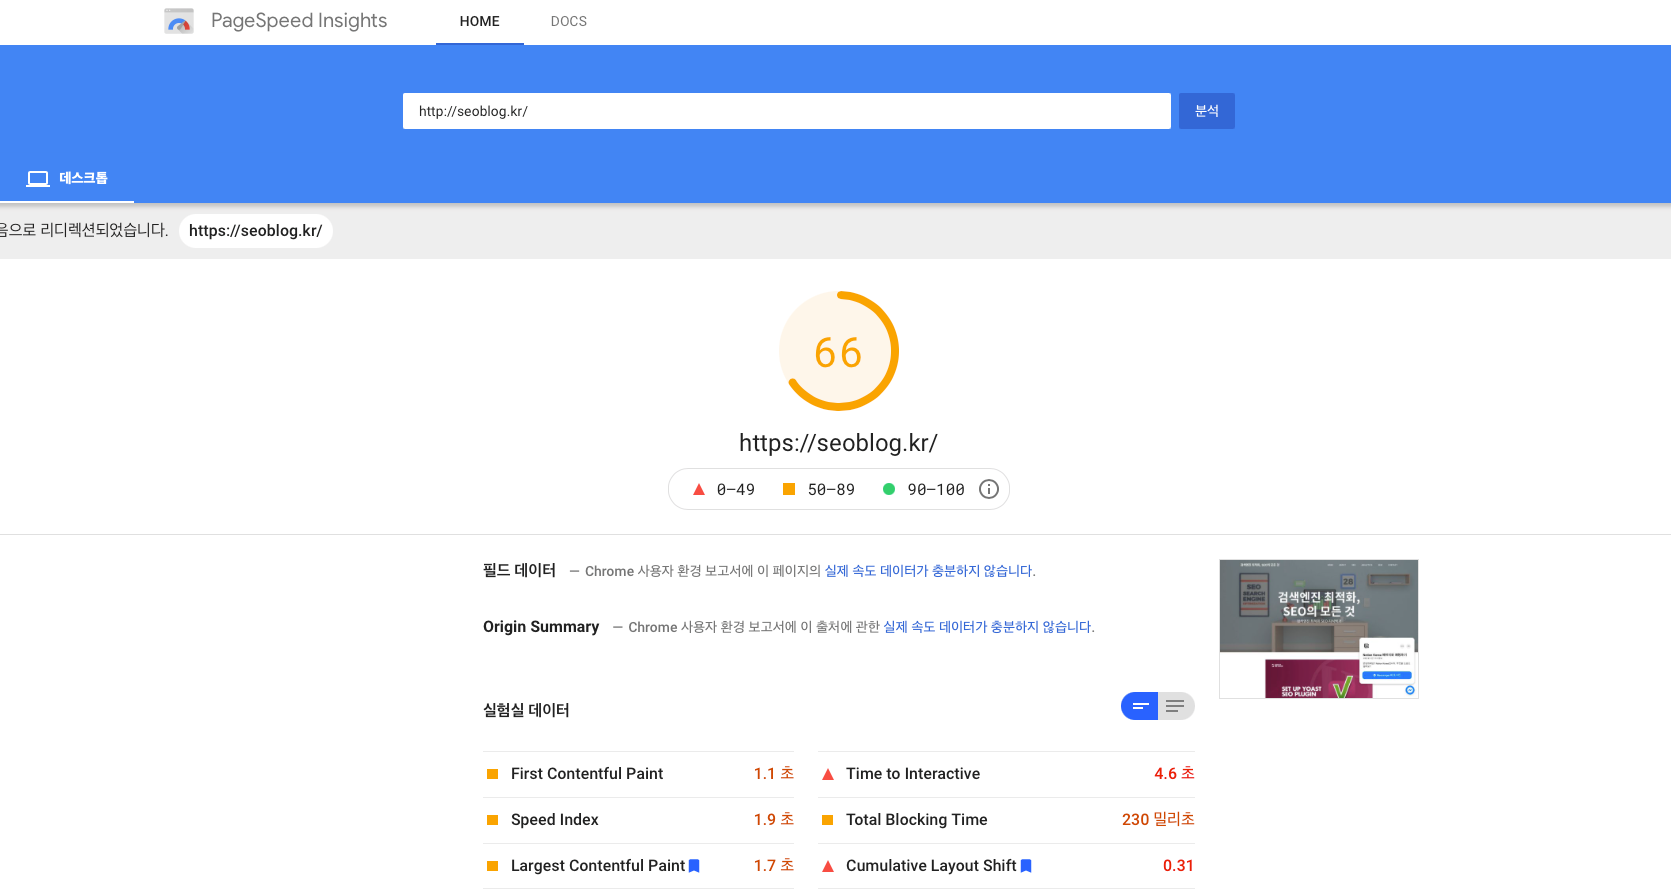
Task: Click orange square beside Largest Contentful Paint
Action: coord(492,866)
